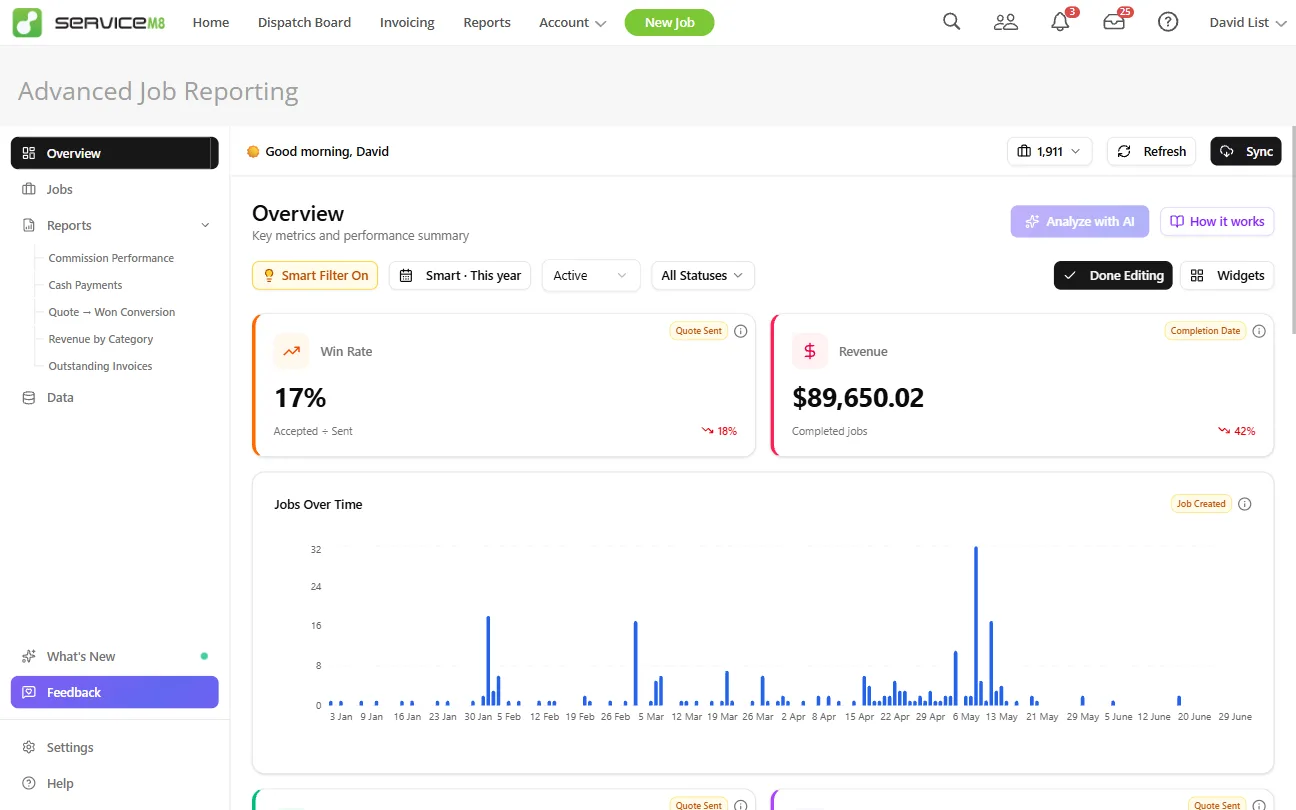Screen dimensions: 1296x810
Task: Open What's New in the sidebar
Action: pos(114,656)
